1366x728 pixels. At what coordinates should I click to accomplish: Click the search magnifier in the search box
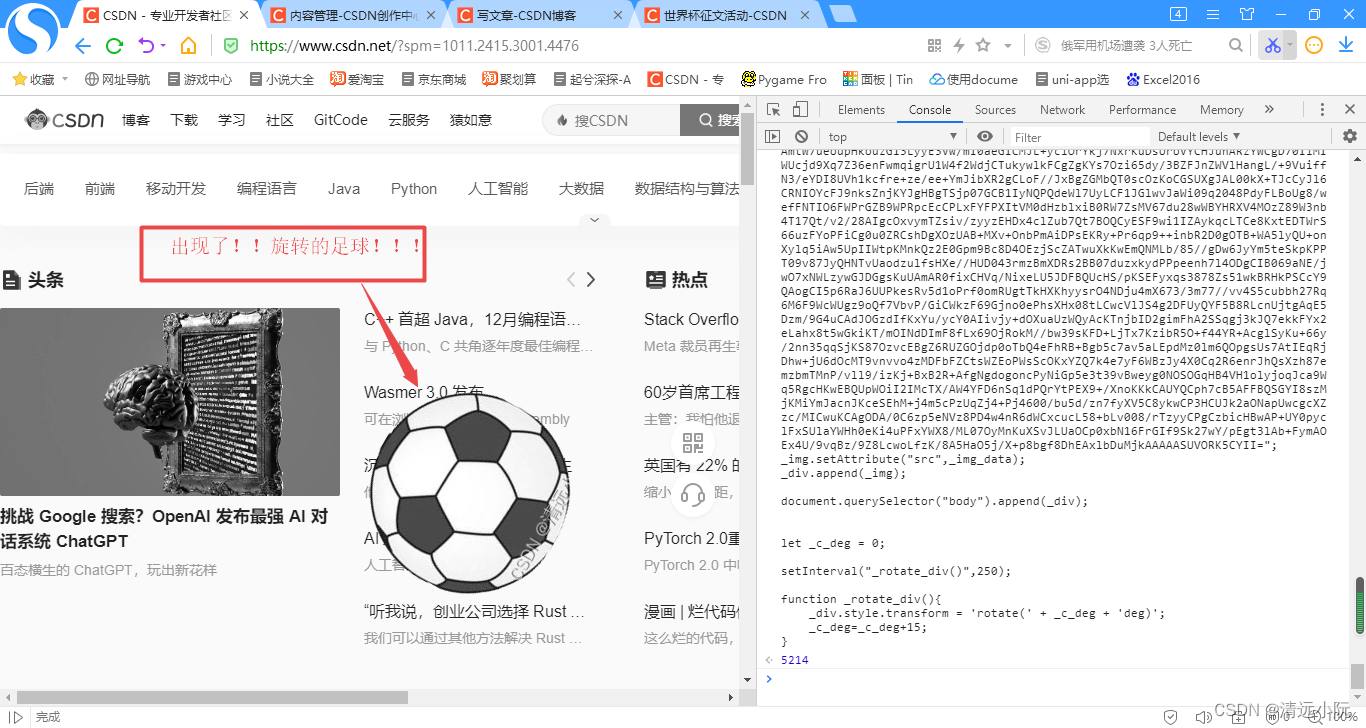click(x=1236, y=46)
